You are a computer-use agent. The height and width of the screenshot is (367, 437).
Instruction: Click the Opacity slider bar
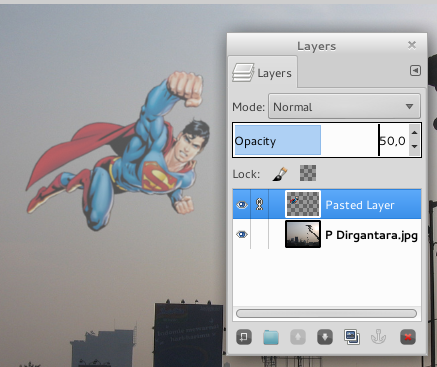pyautogui.click(x=321, y=140)
